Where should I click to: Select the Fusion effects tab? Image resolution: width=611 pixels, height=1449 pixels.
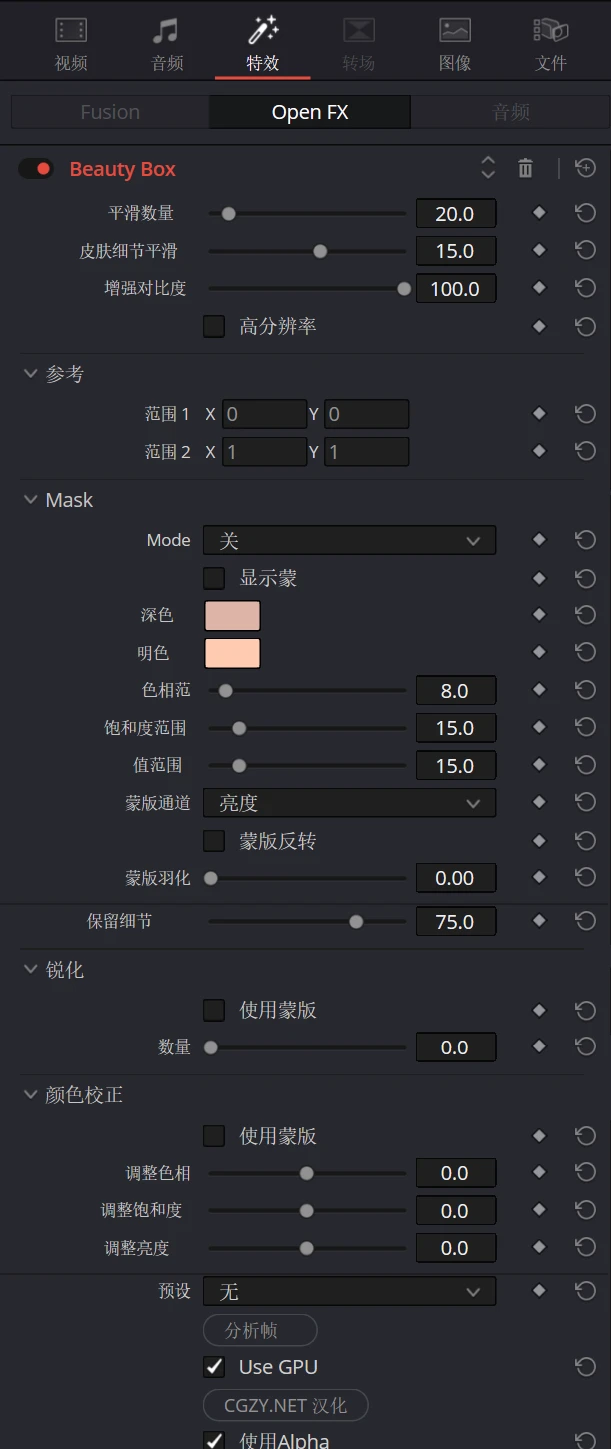coord(110,112)
